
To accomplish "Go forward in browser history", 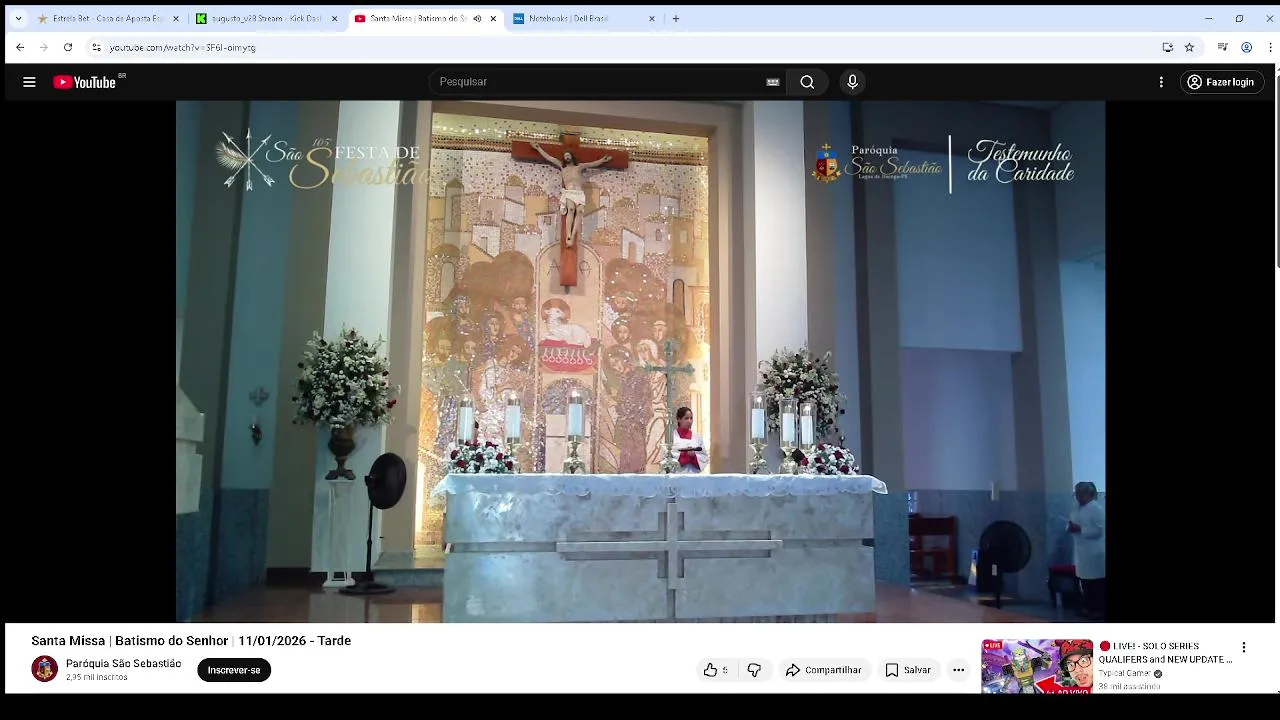I will (x=44, y=47).
